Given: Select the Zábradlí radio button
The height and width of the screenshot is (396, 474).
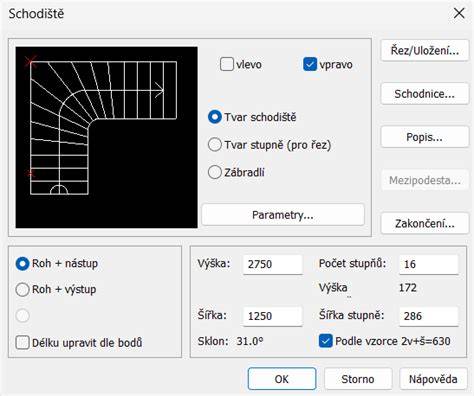Looking at the screenshot, I should pyautogui.click(x=215, y=172).
